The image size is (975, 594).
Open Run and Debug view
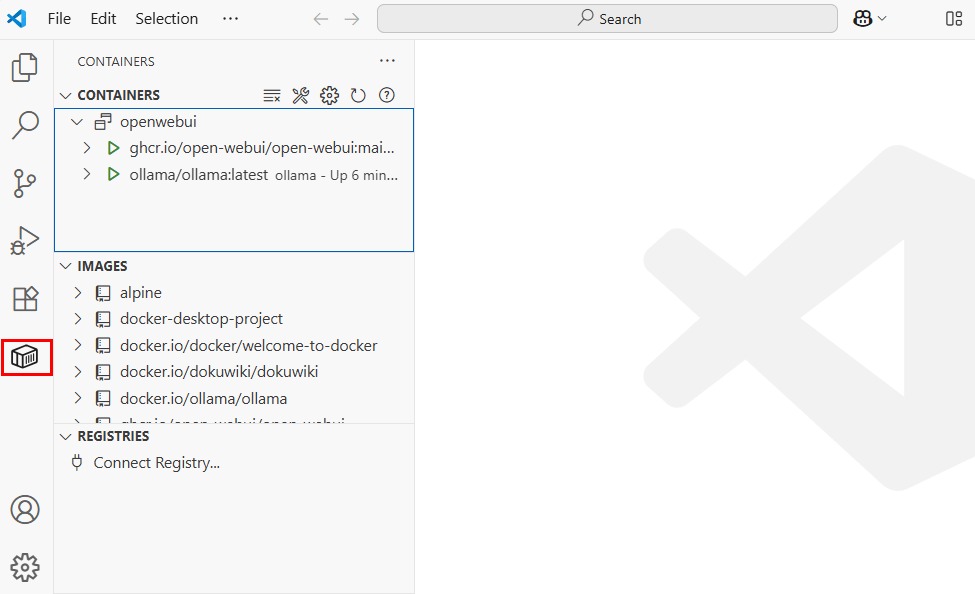click(x=25, y=241)
